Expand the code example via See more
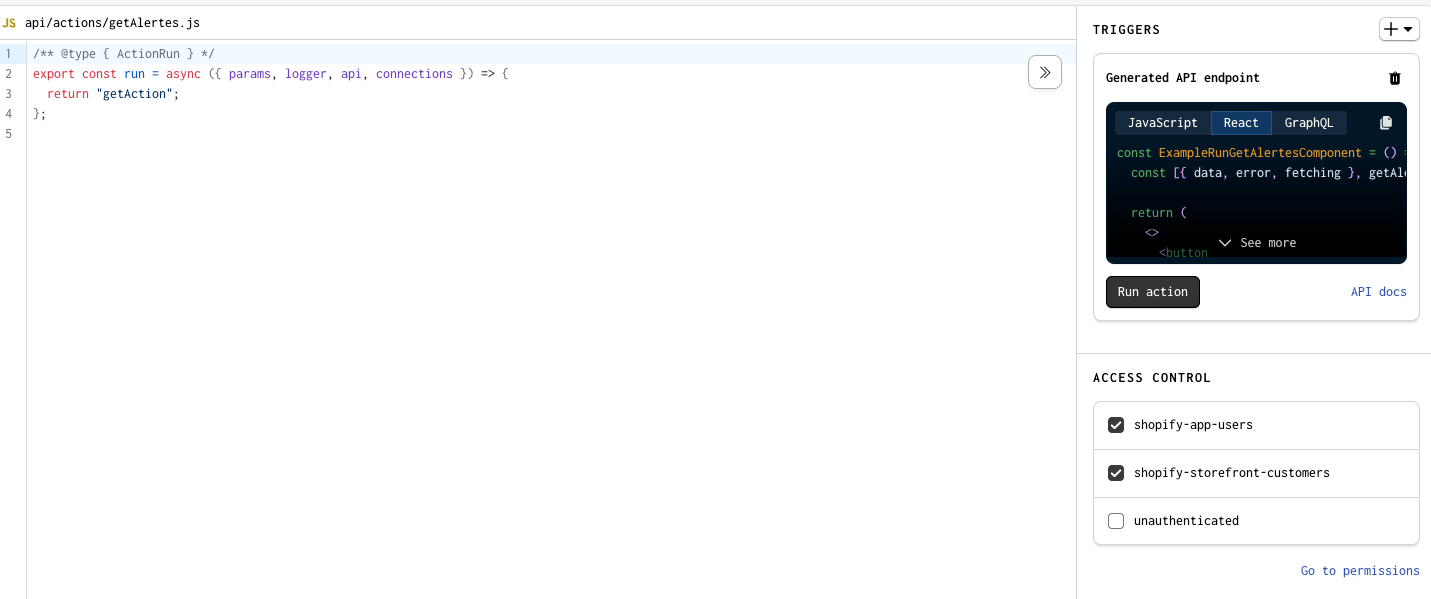Image resolution: width=1431 pixels, height=599 pixels. (x=1257, y=242)
